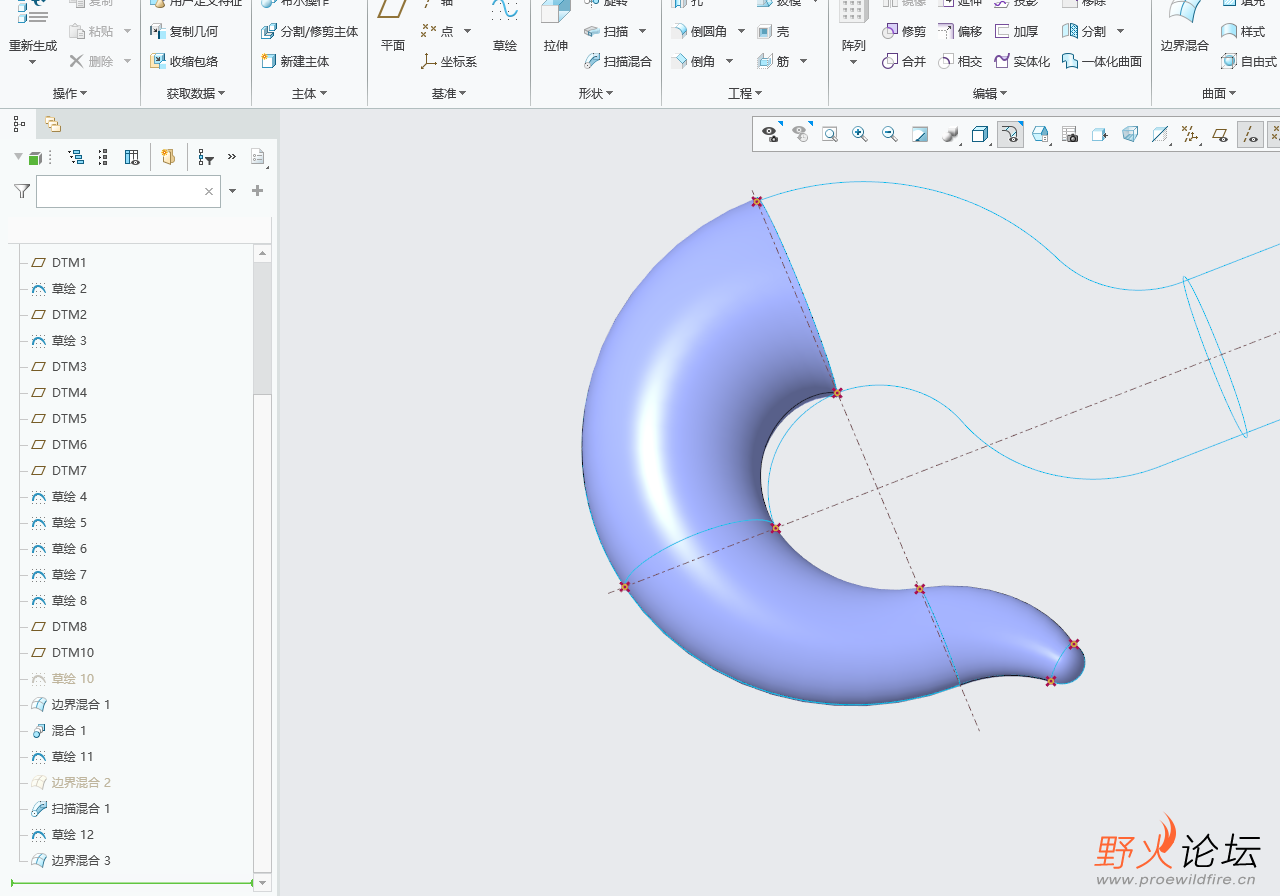Select the 收缩包络 (Shrinkwrap) tool

(183, 61)
